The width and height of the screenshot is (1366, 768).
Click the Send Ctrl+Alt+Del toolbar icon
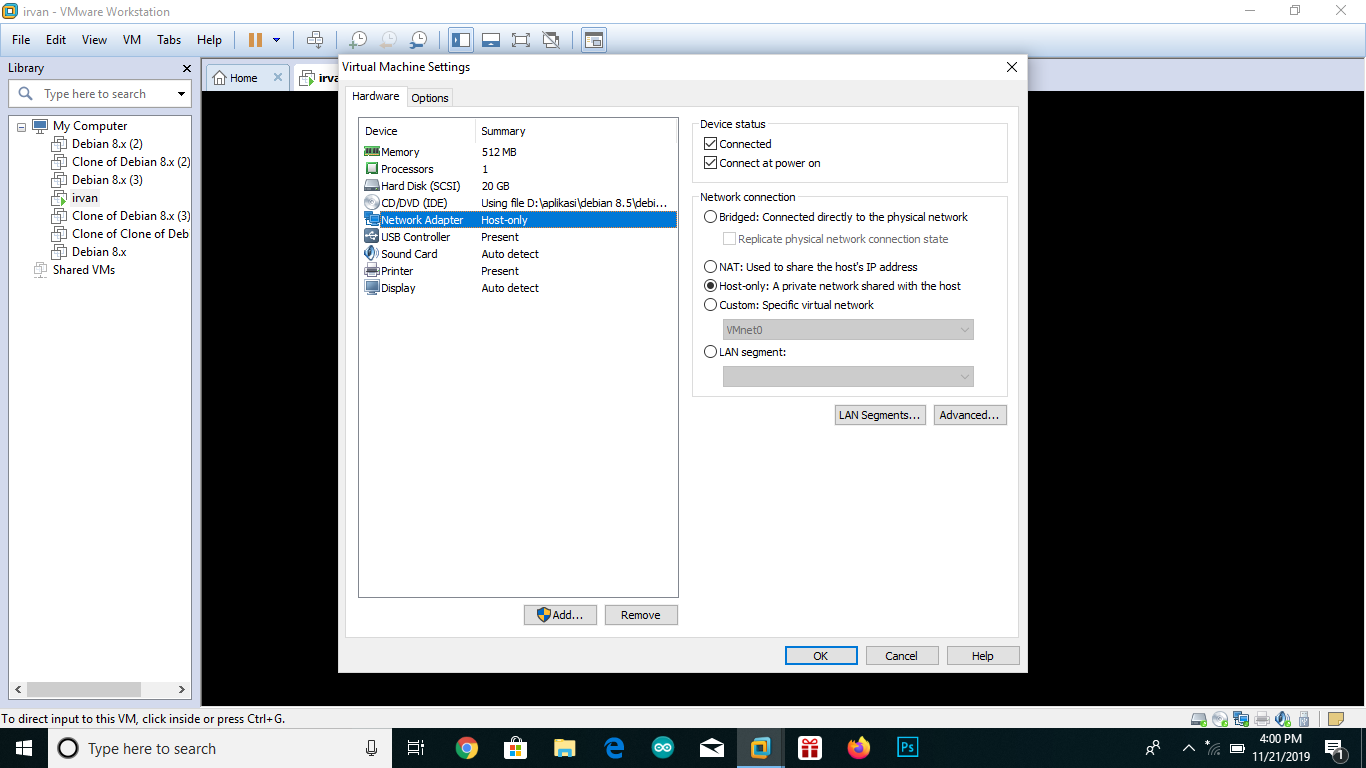[315, 40]
